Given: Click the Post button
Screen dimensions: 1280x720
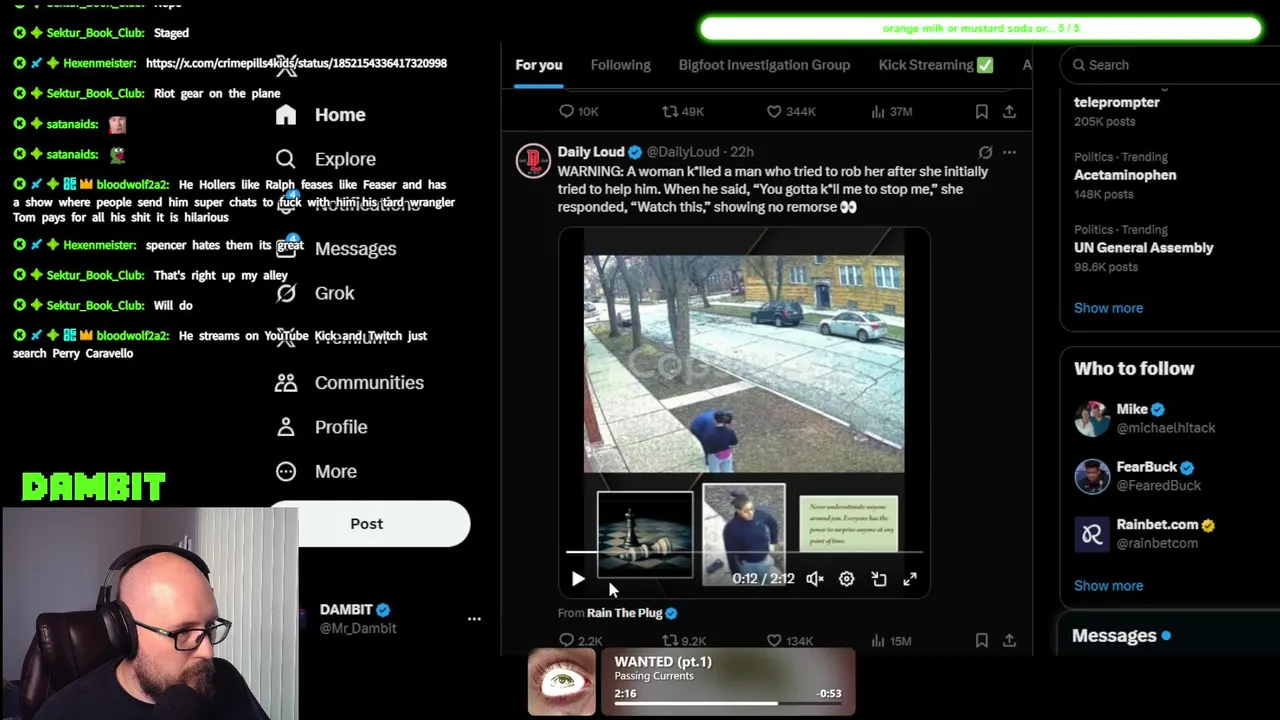Looking at the screenshot, I should coord(367,524).
